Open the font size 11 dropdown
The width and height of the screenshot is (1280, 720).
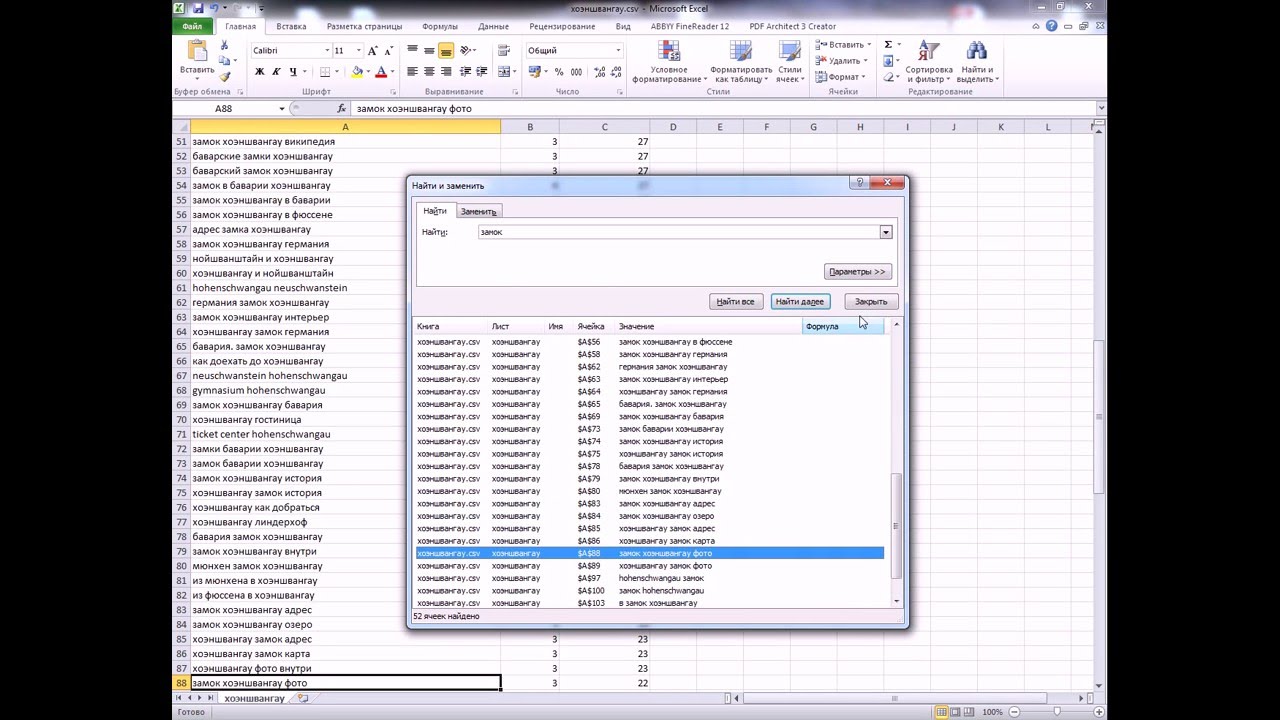click(358, 50)
